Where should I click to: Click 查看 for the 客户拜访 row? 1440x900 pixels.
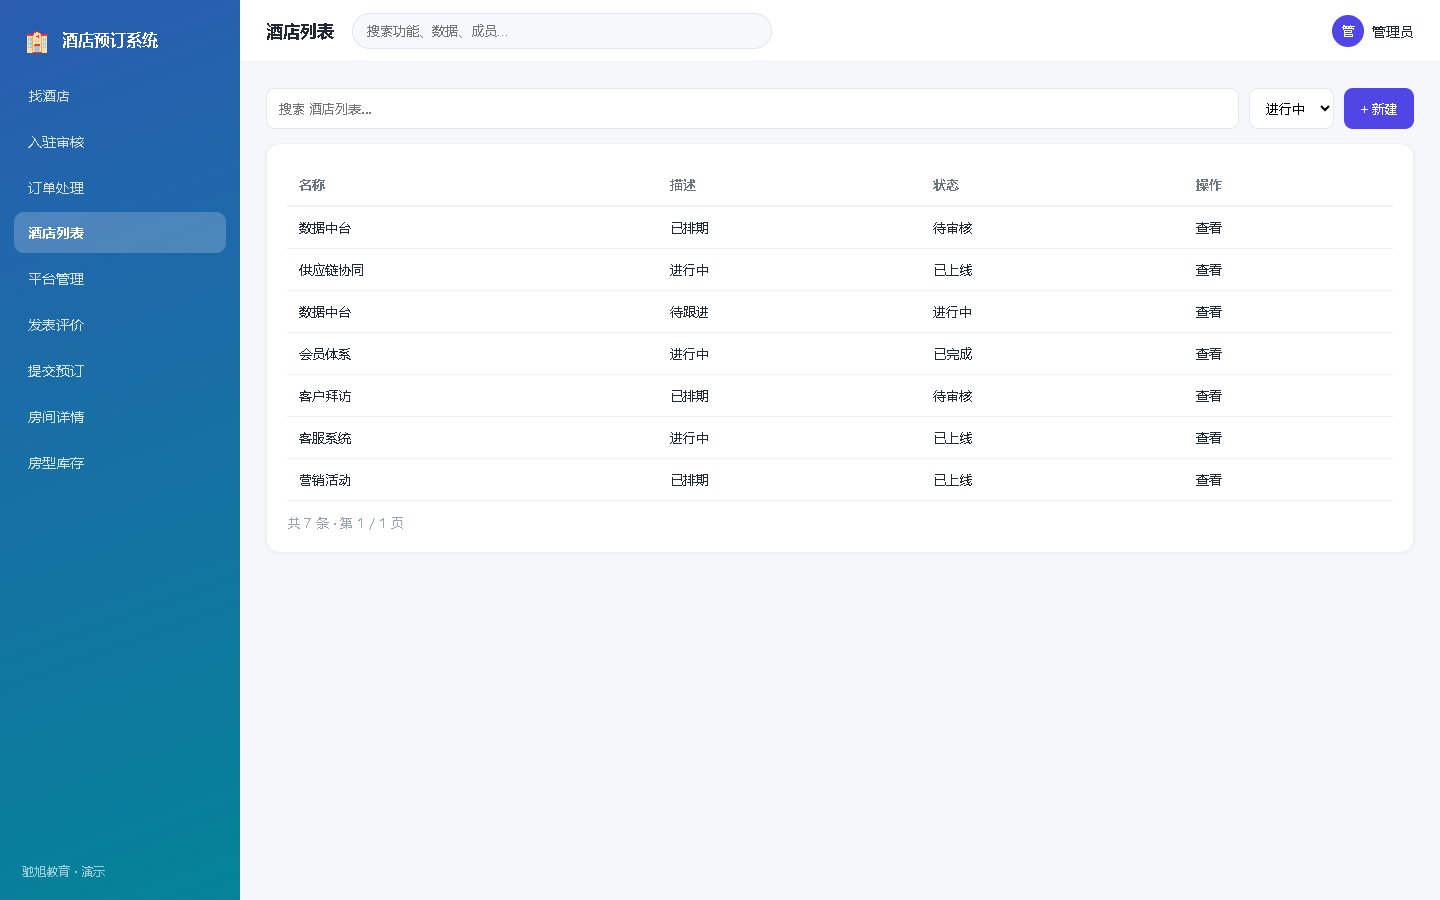pos(1208,396)
